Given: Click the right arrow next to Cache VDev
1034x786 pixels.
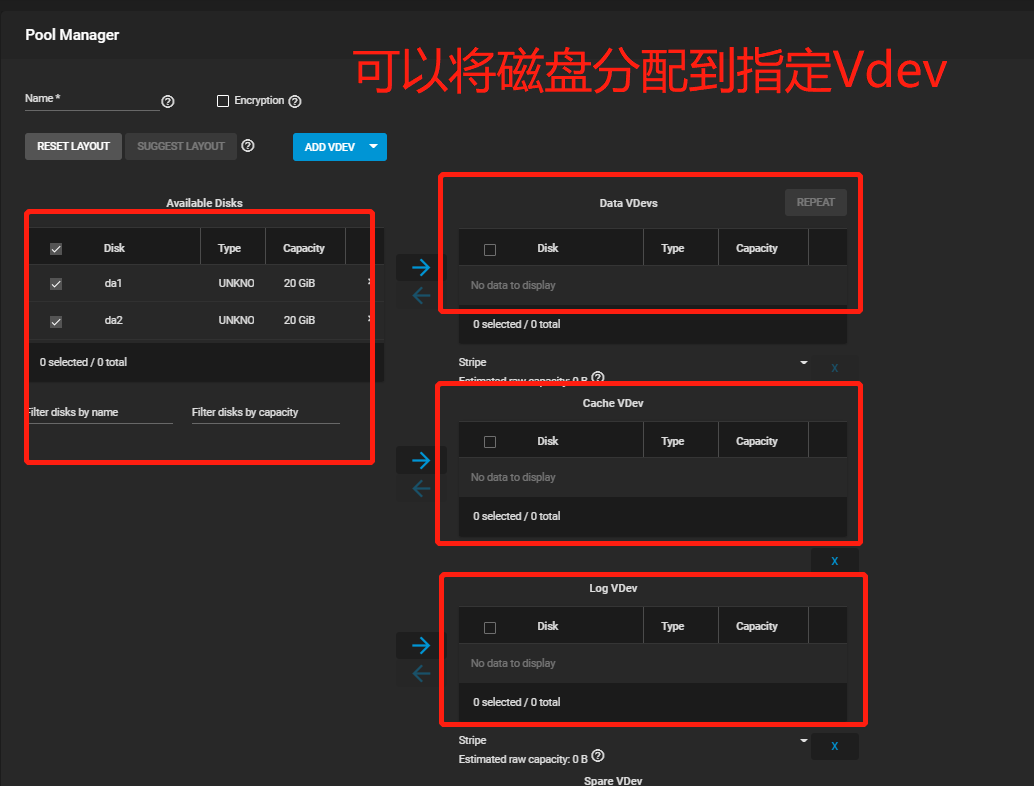Looking at the screenshot, I should [x=419, y=460].
